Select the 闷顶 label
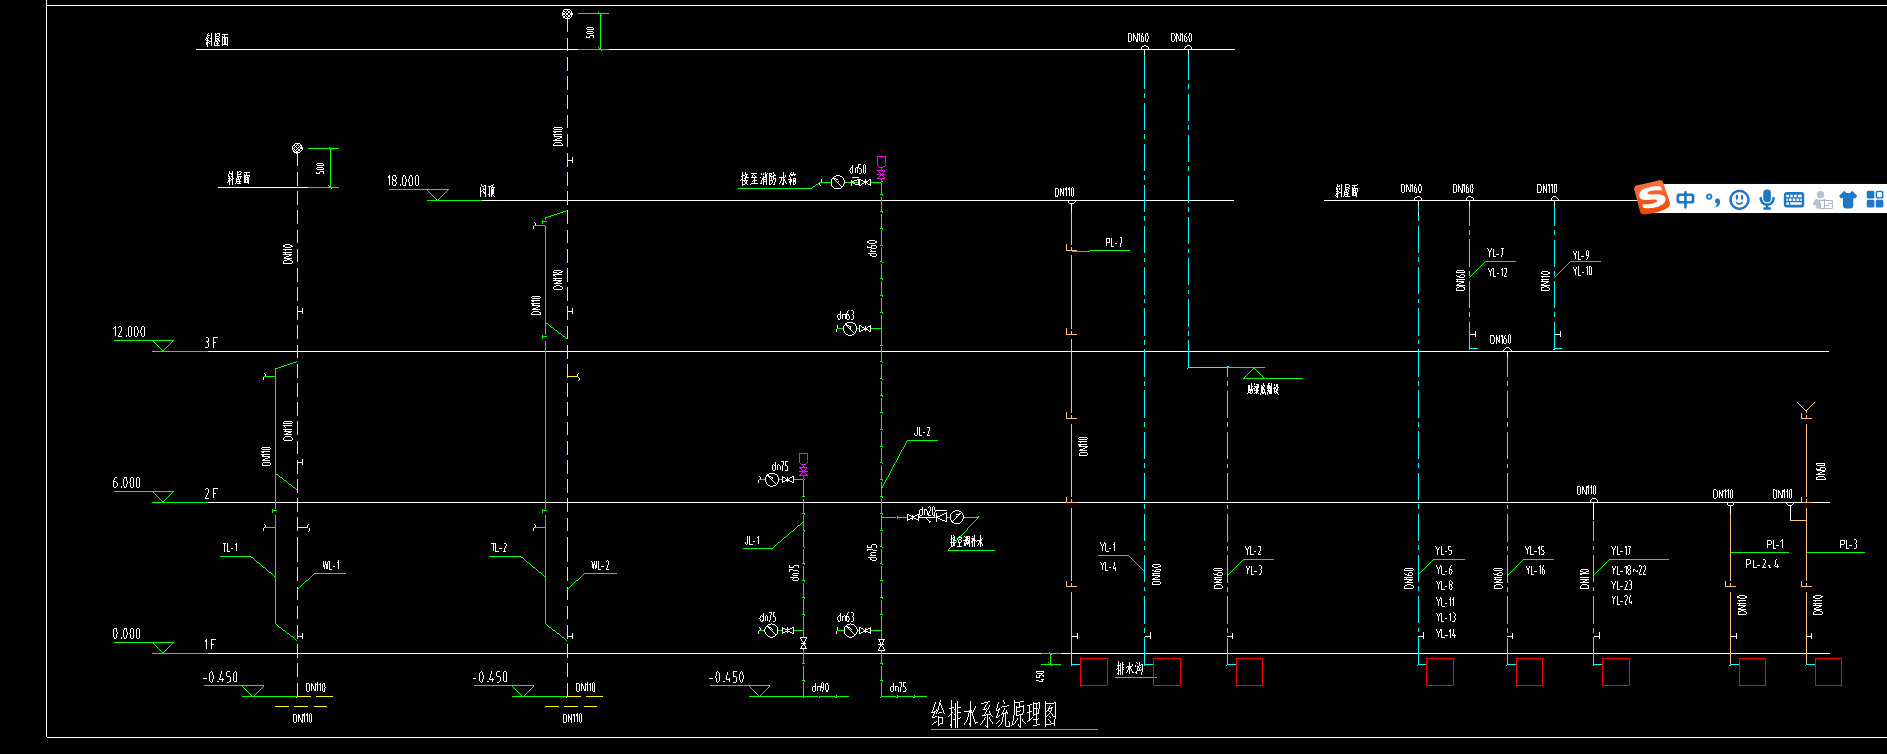Screen dimensions: 1887x754 point(487,191)
